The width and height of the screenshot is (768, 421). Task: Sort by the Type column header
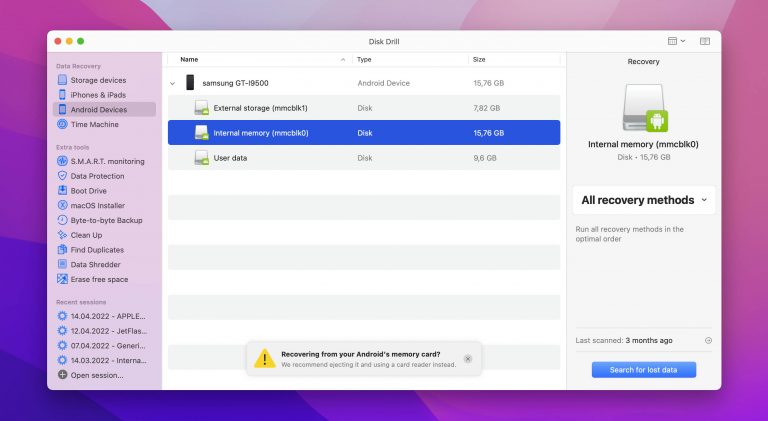point(364,59)
